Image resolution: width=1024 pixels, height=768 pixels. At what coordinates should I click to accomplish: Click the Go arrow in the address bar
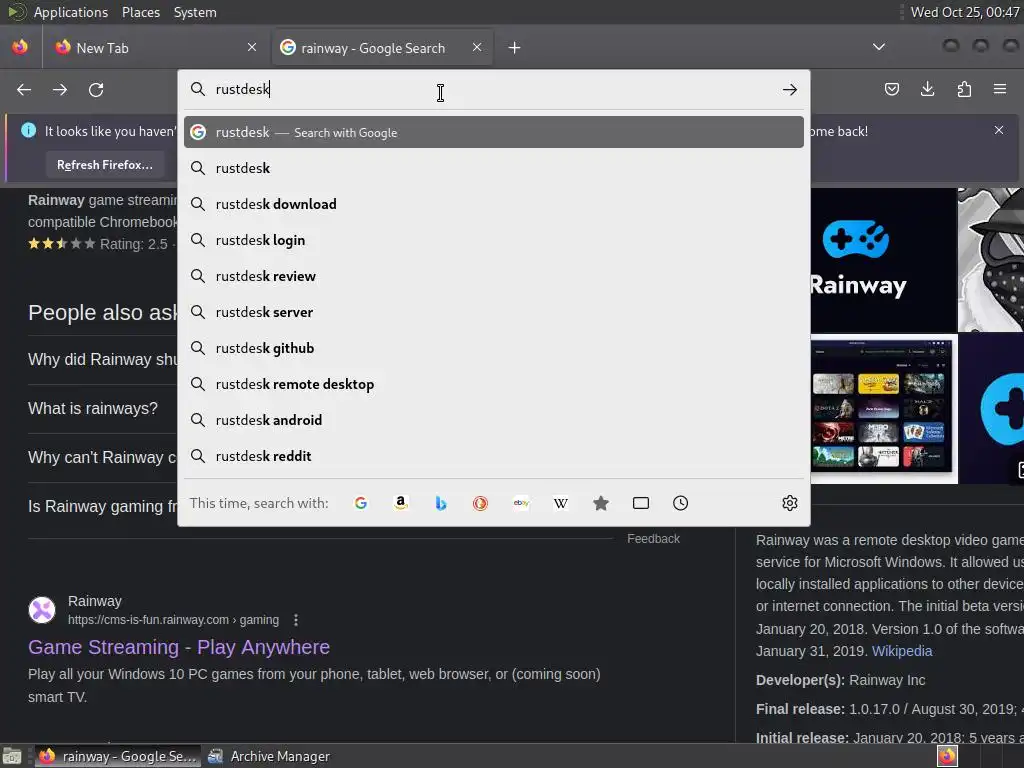tap(790, 89)
